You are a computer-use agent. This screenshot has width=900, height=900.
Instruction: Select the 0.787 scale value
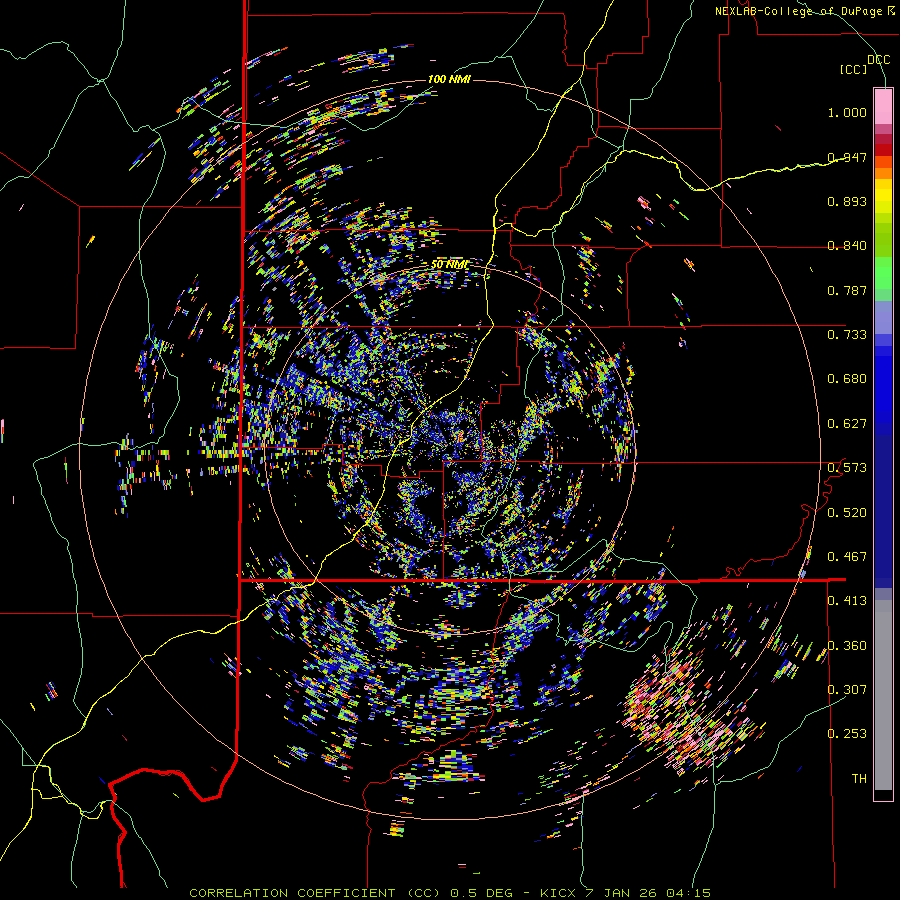(x=847, y=290)
